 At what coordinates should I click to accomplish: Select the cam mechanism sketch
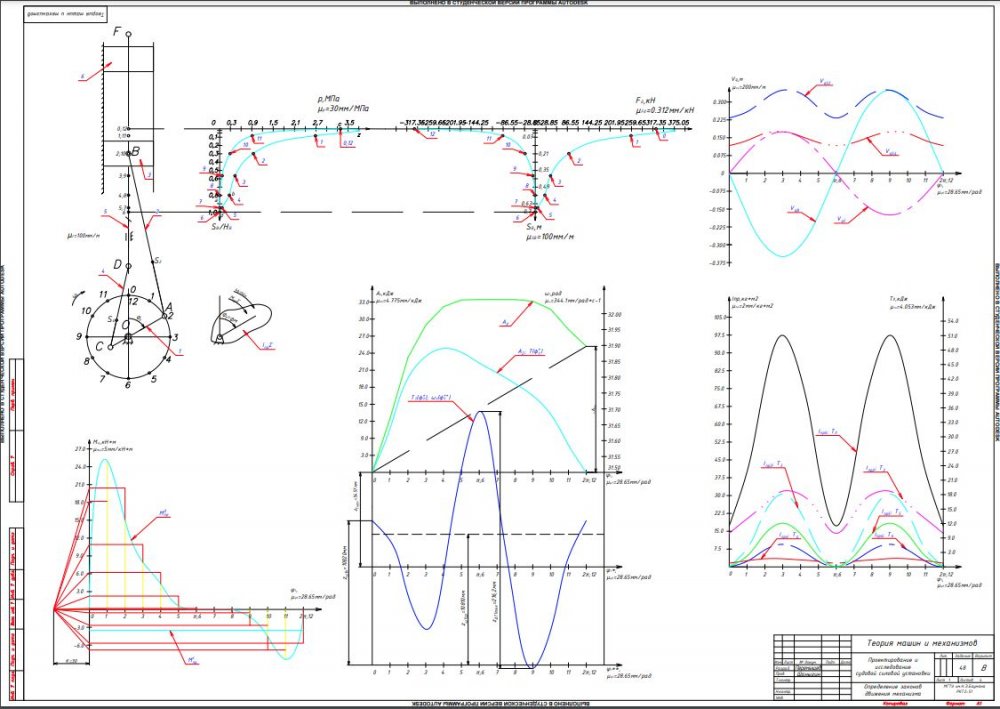coord(244,318)
